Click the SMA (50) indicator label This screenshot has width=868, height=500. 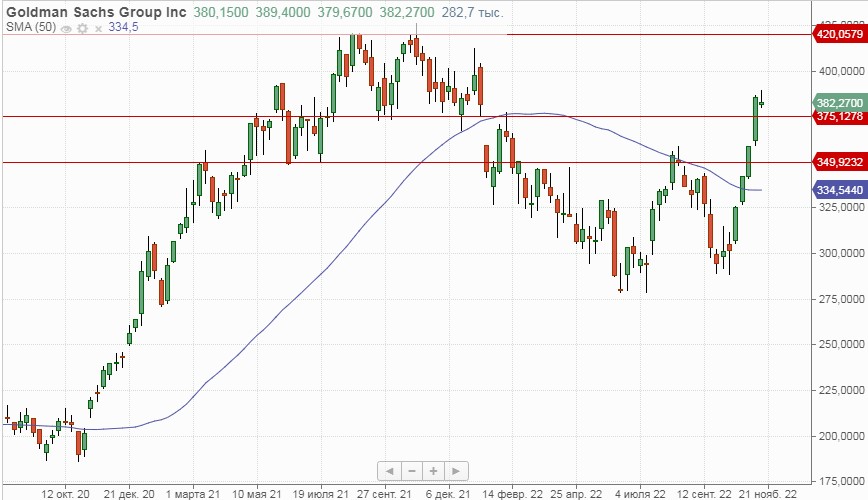pos(29,28)
